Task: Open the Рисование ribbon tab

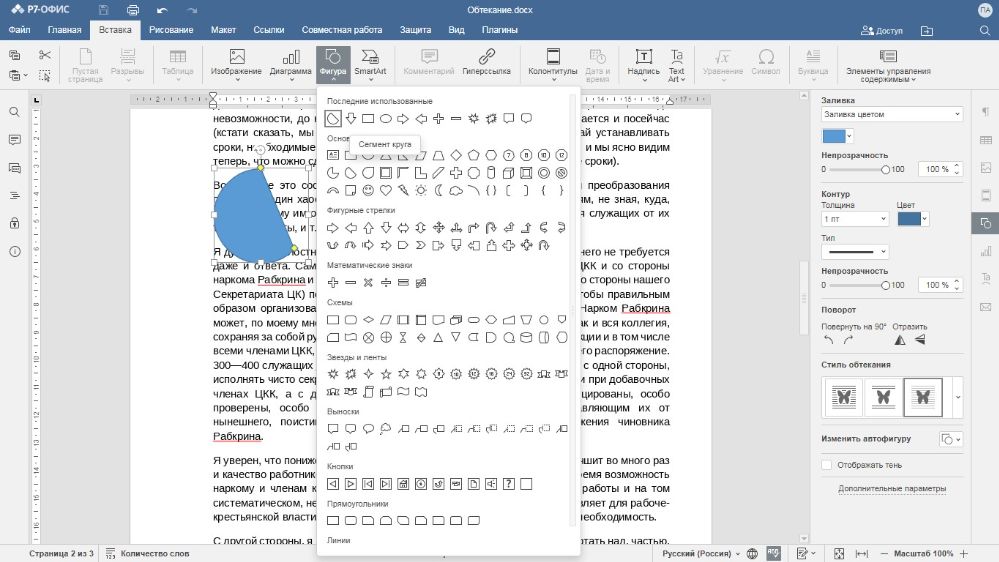Action: (x=171, y=30)
